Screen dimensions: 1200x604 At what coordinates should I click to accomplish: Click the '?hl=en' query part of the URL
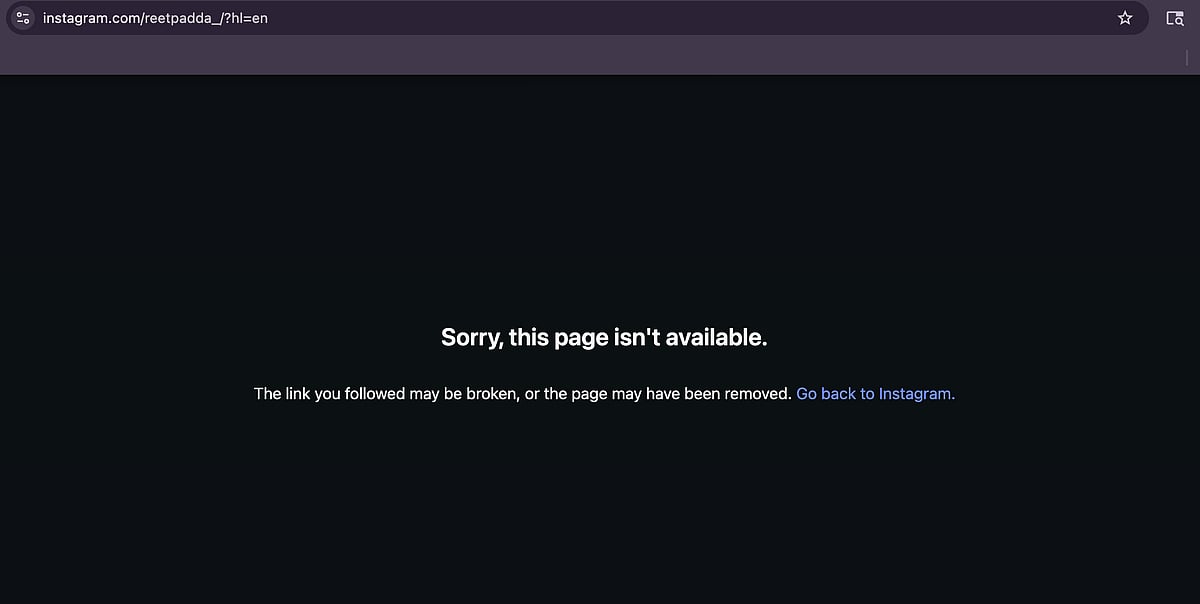point(246,18)
